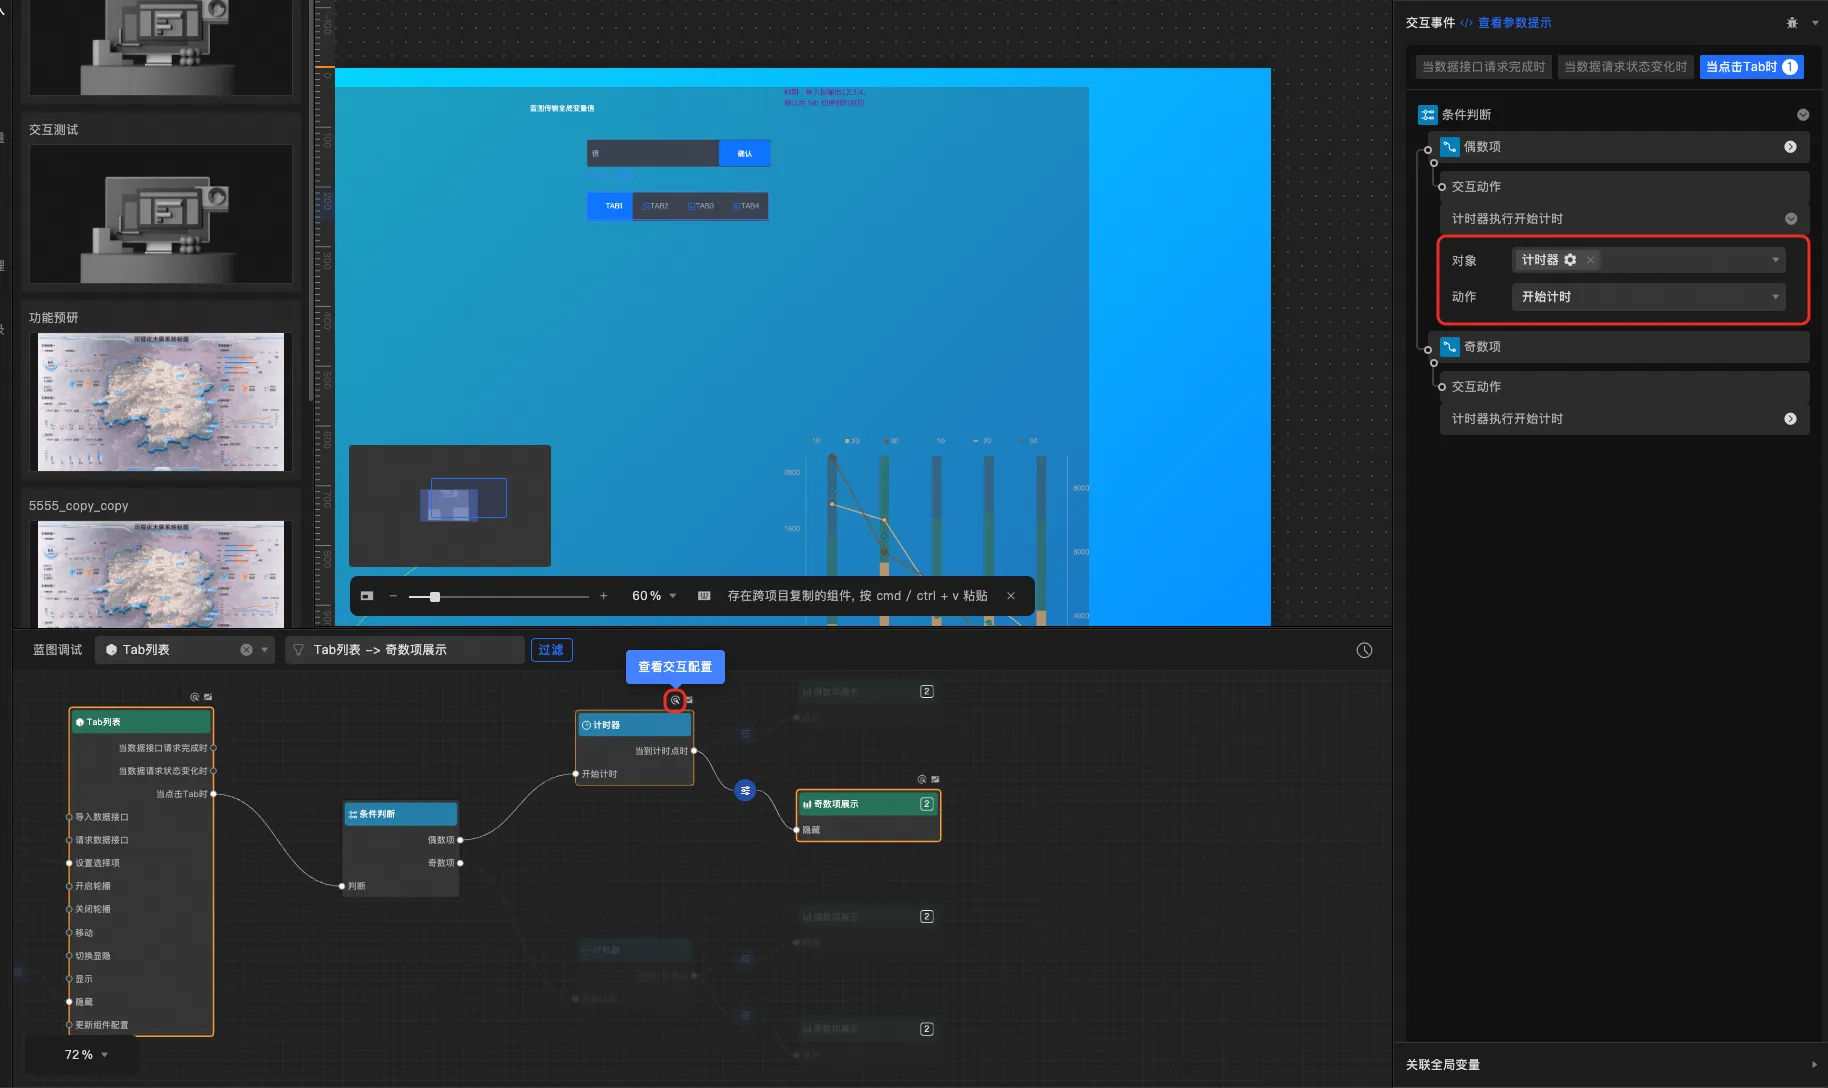Image resolution: width=1828 pixels, height=1088 pixels.
Task: Click the keyboard shortcut icon in the zoom bar
Action: (x=704, y=596)
